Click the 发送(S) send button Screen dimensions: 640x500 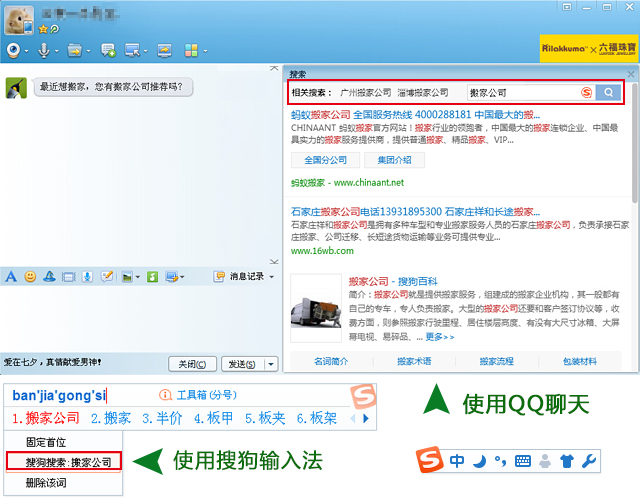(242, 364)
